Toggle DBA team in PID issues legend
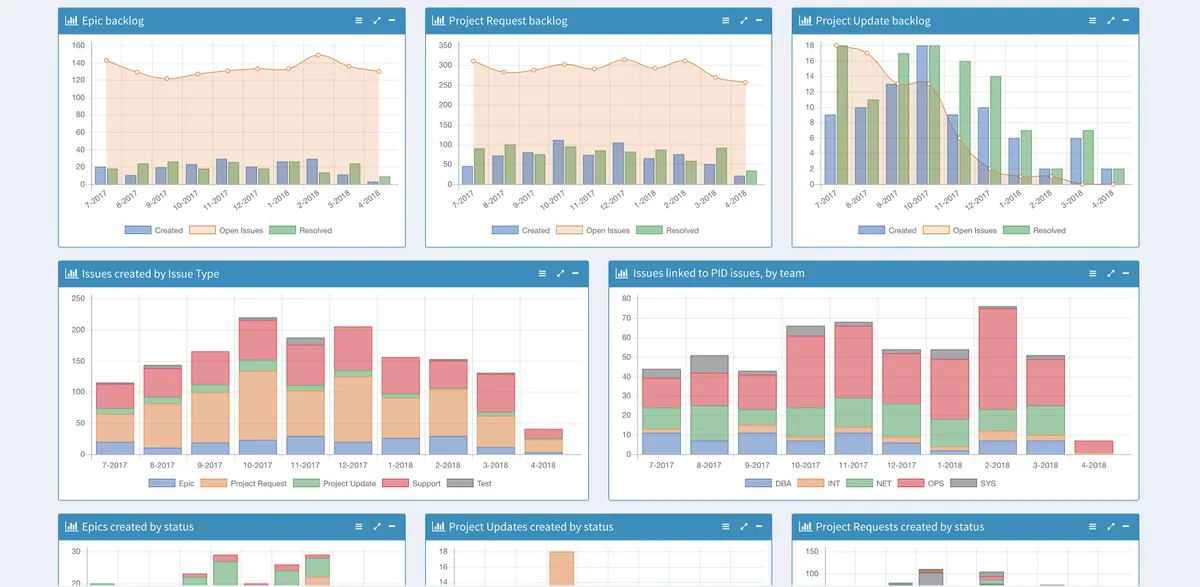The height and width of the screenshot is (587, 1200). pyautogui.click(x=769, y=483)
